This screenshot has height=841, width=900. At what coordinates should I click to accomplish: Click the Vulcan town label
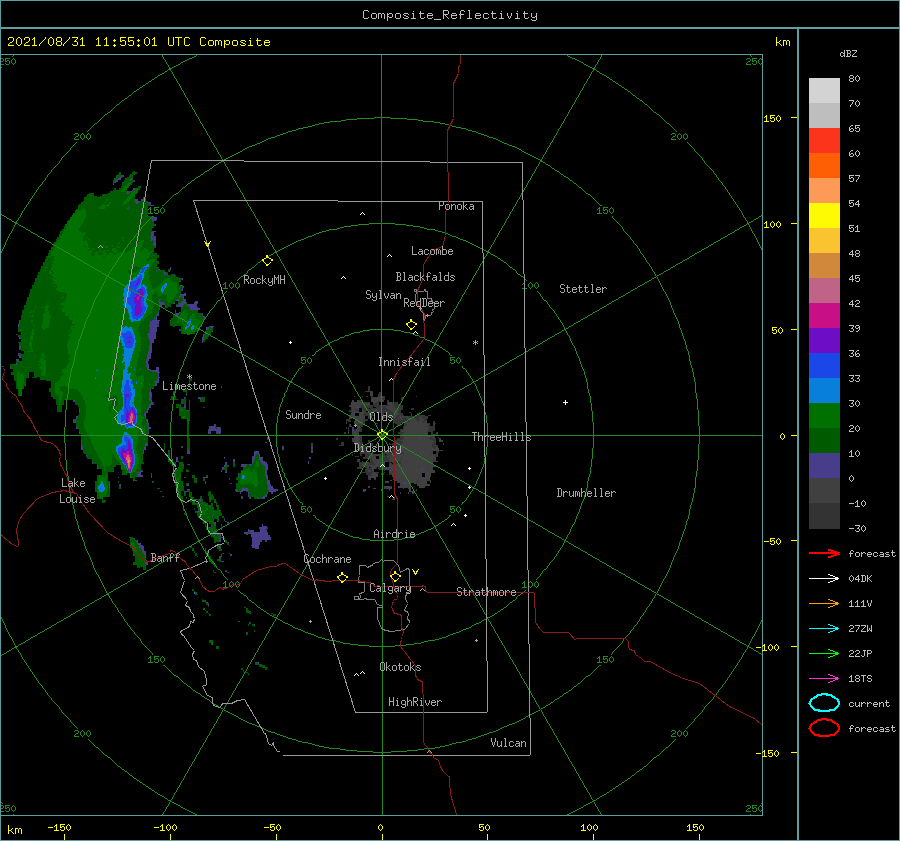pos(508,743)
